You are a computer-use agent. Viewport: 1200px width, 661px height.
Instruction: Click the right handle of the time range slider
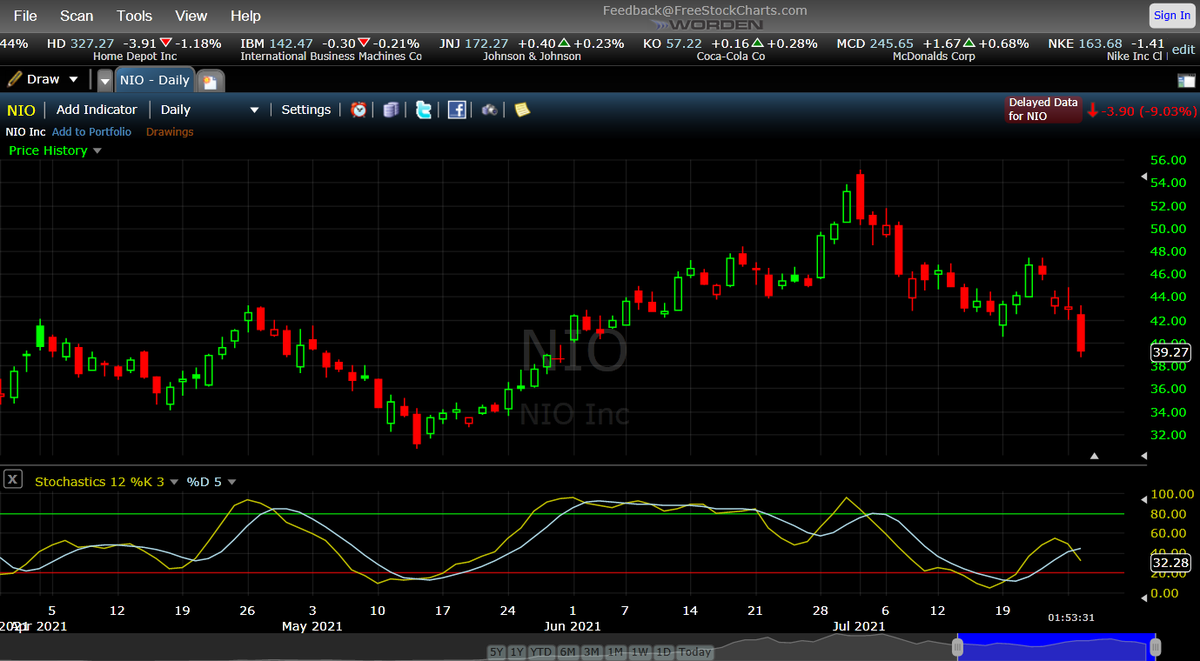pyautogui.click(x=1156, y=647)
